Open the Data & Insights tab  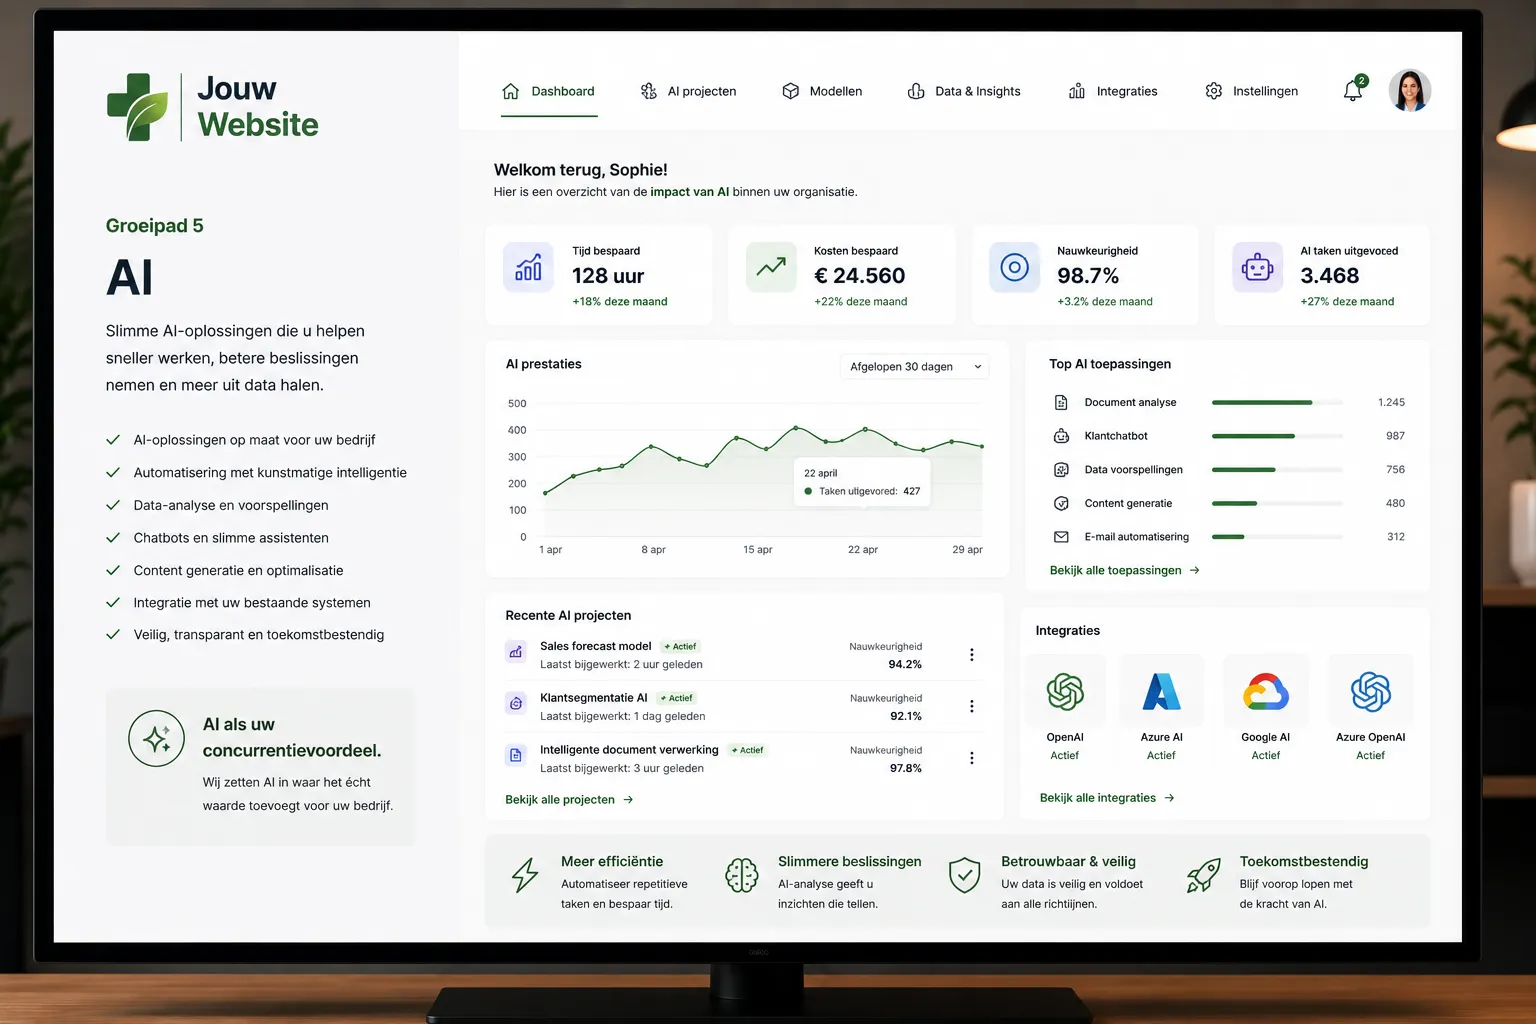point(964,91)
